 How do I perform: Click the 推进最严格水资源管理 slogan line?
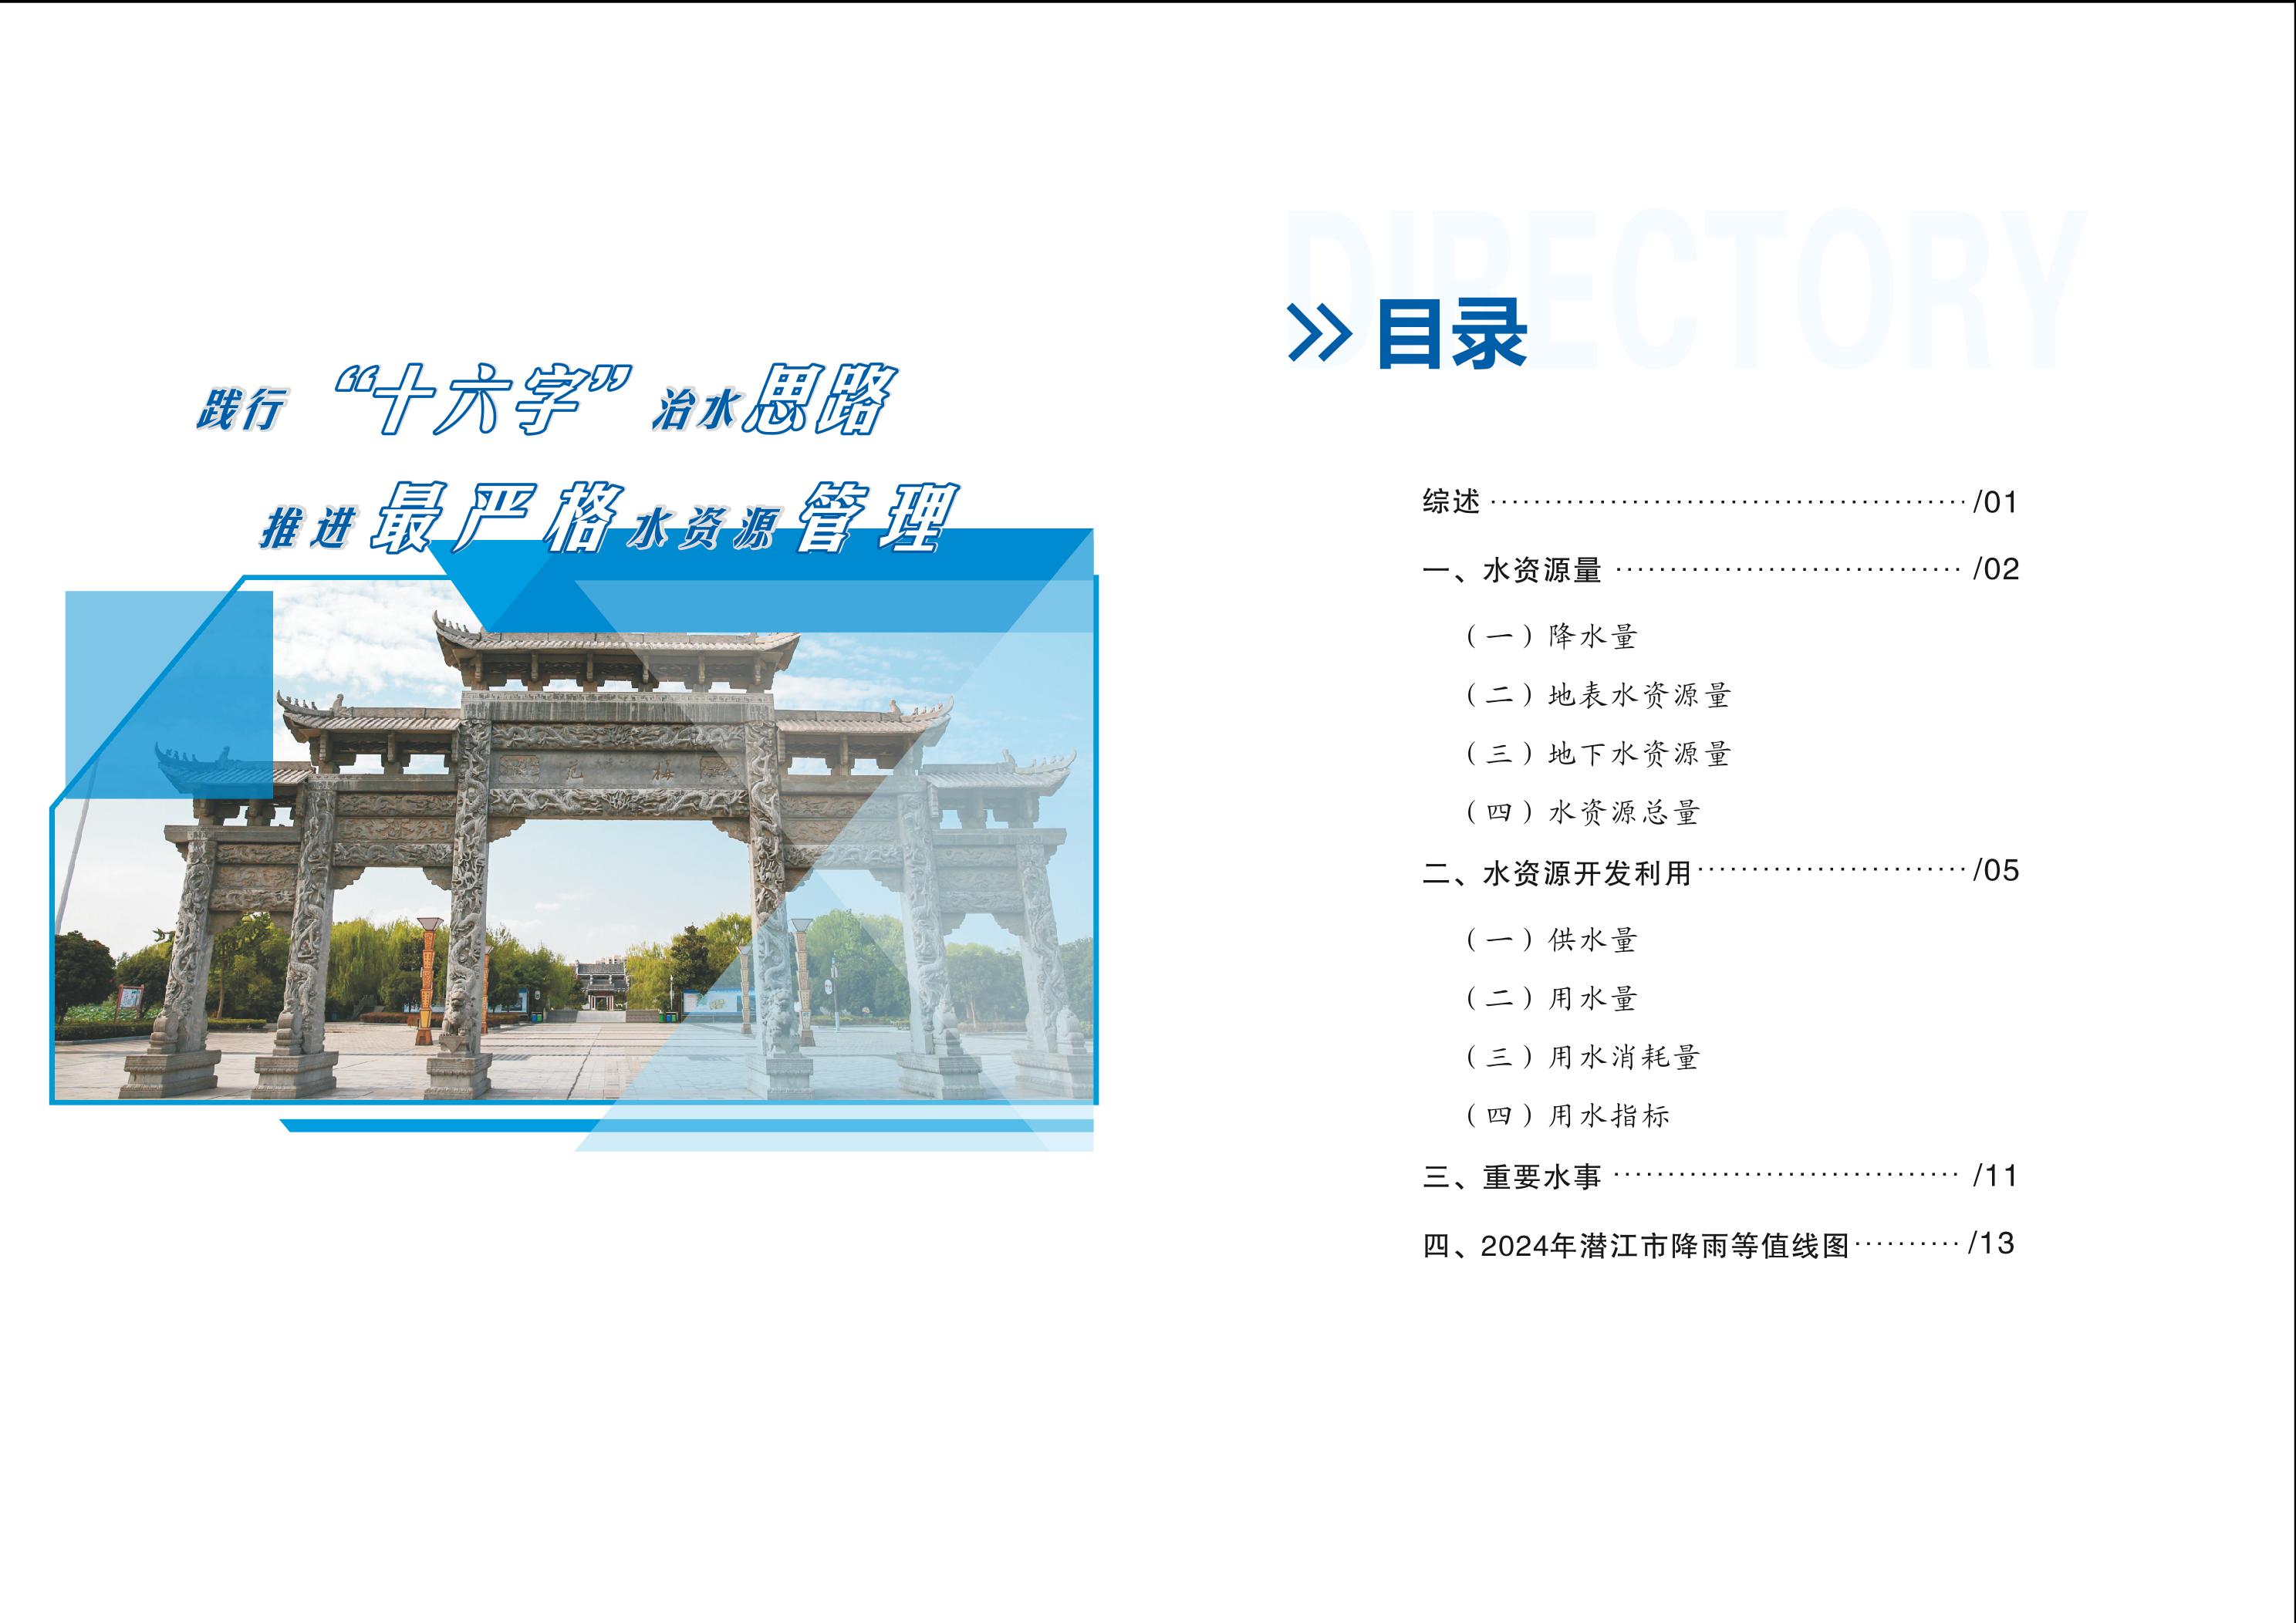[x=610, y=520]
